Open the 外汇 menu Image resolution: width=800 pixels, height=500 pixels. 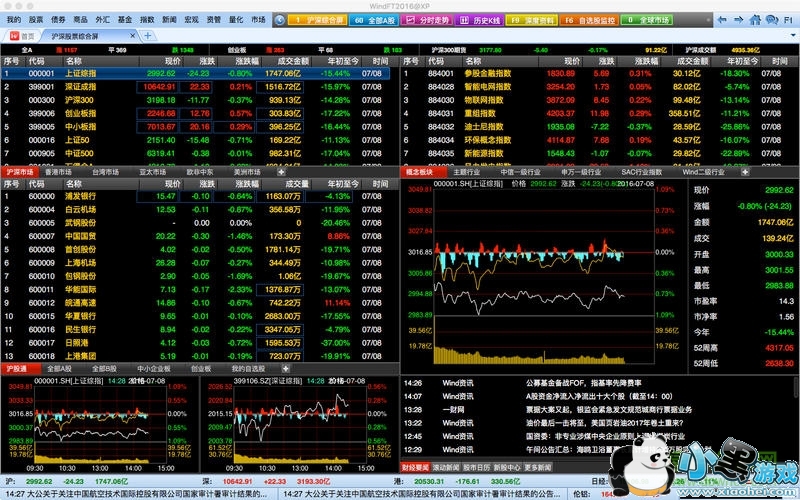pos(103,20)
